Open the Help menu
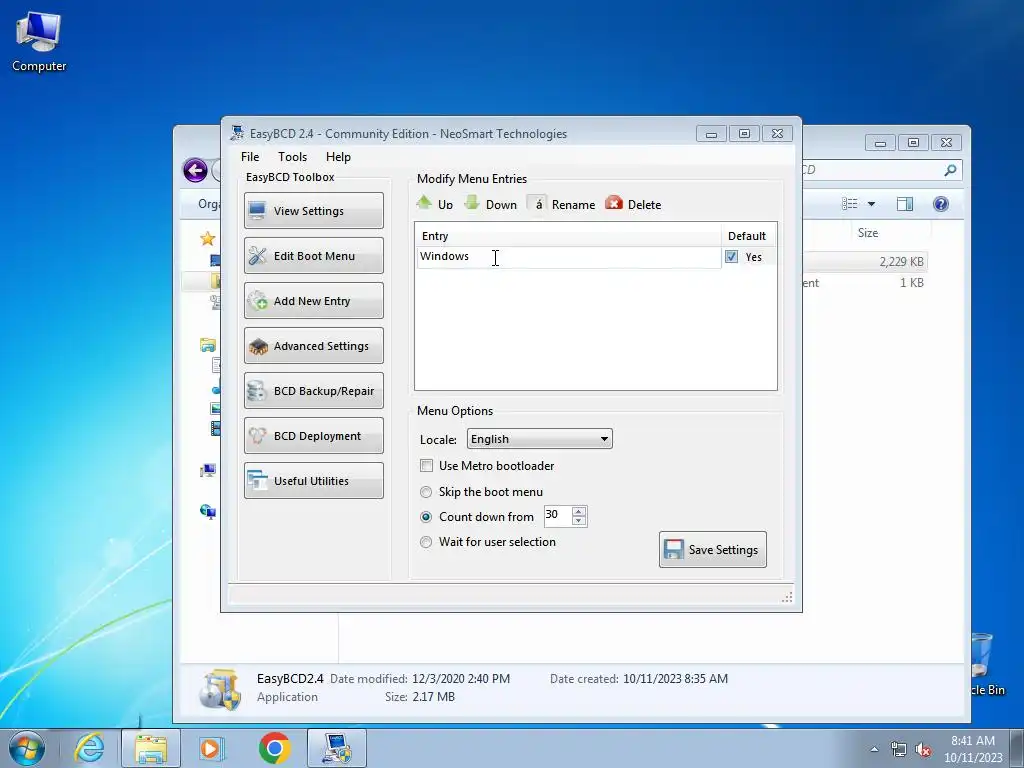This screenshot has width=1024, height=768. coord(338,157)
